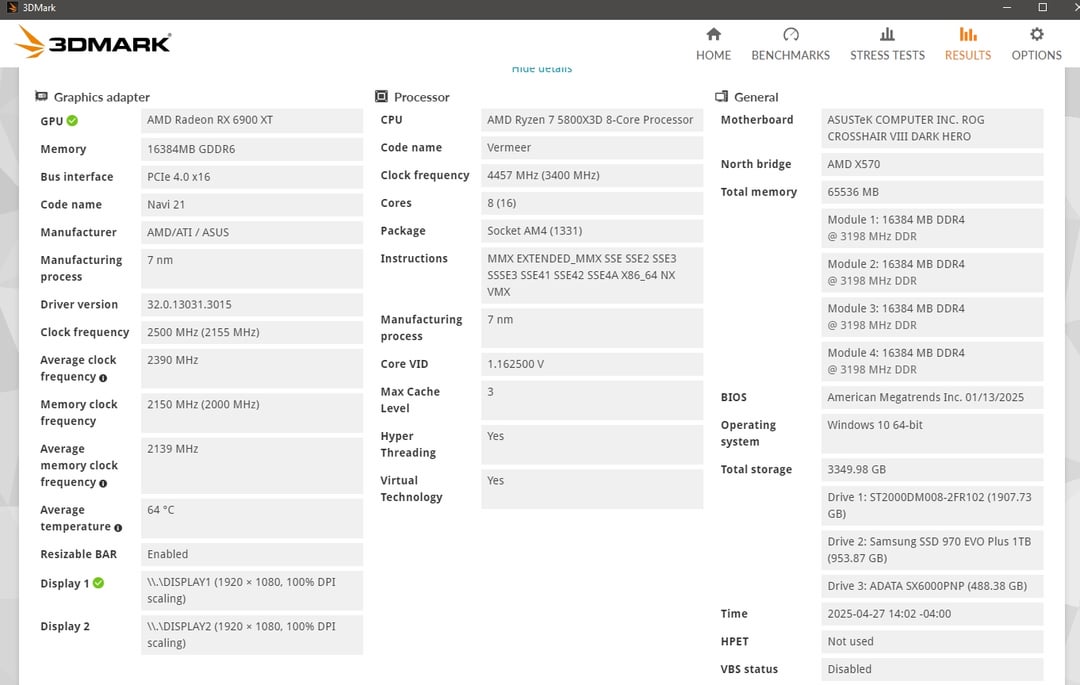Click the Module 4: 16384 MB DDR4 entry
Viewport: 1080px width, 685px height.
point(932,361)
